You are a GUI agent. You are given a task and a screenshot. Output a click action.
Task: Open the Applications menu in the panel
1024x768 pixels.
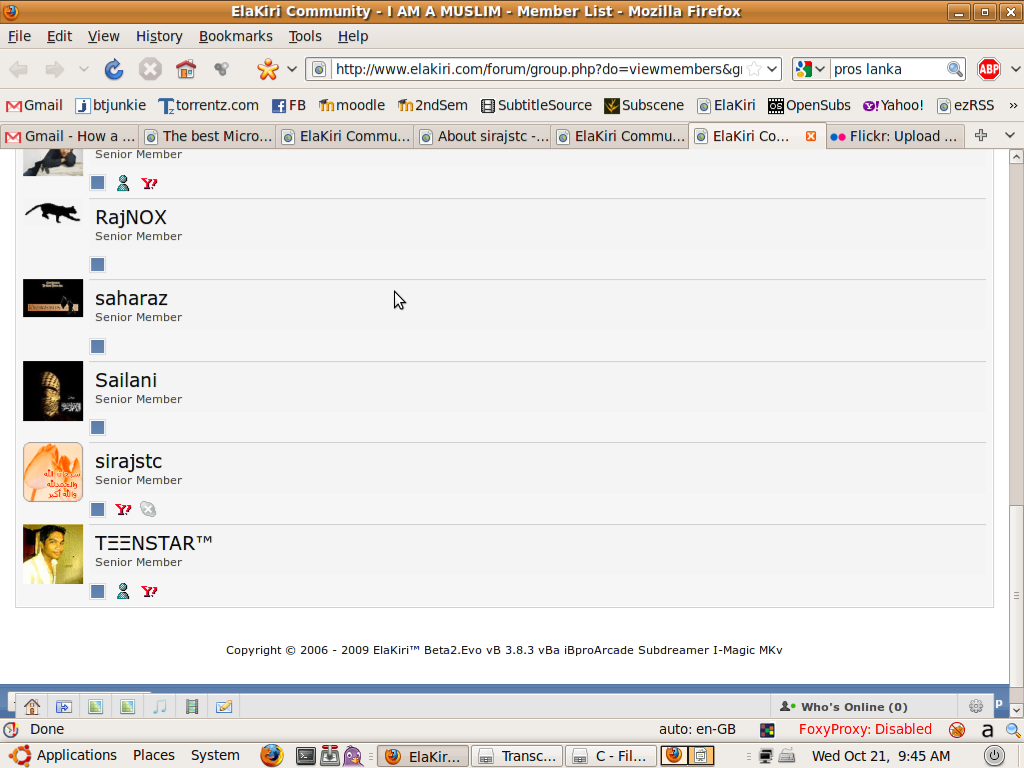[64, 756]
